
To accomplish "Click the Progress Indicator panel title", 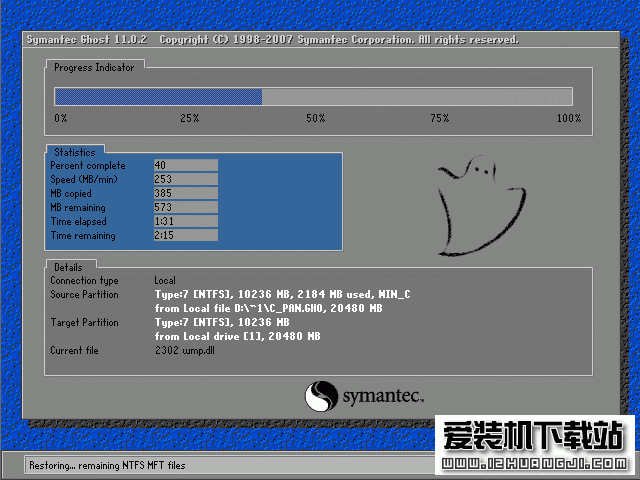I will [x=94, y=67].
